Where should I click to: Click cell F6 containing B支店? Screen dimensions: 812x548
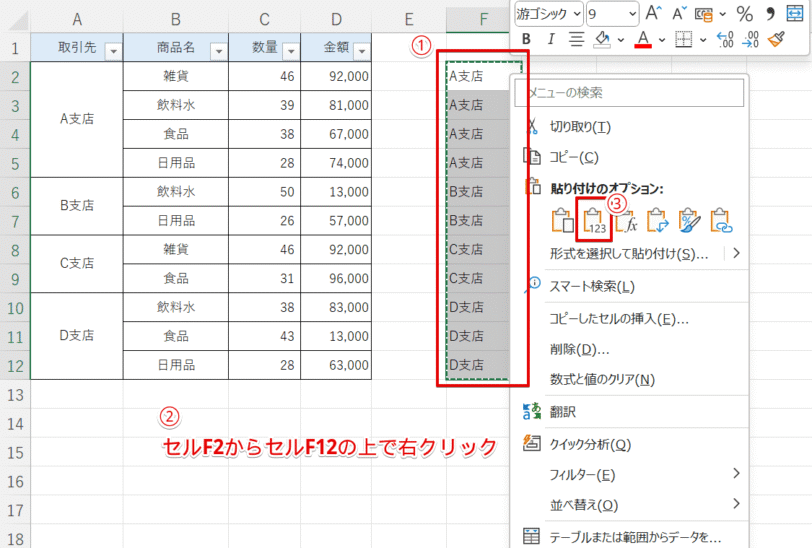(476, 192)
